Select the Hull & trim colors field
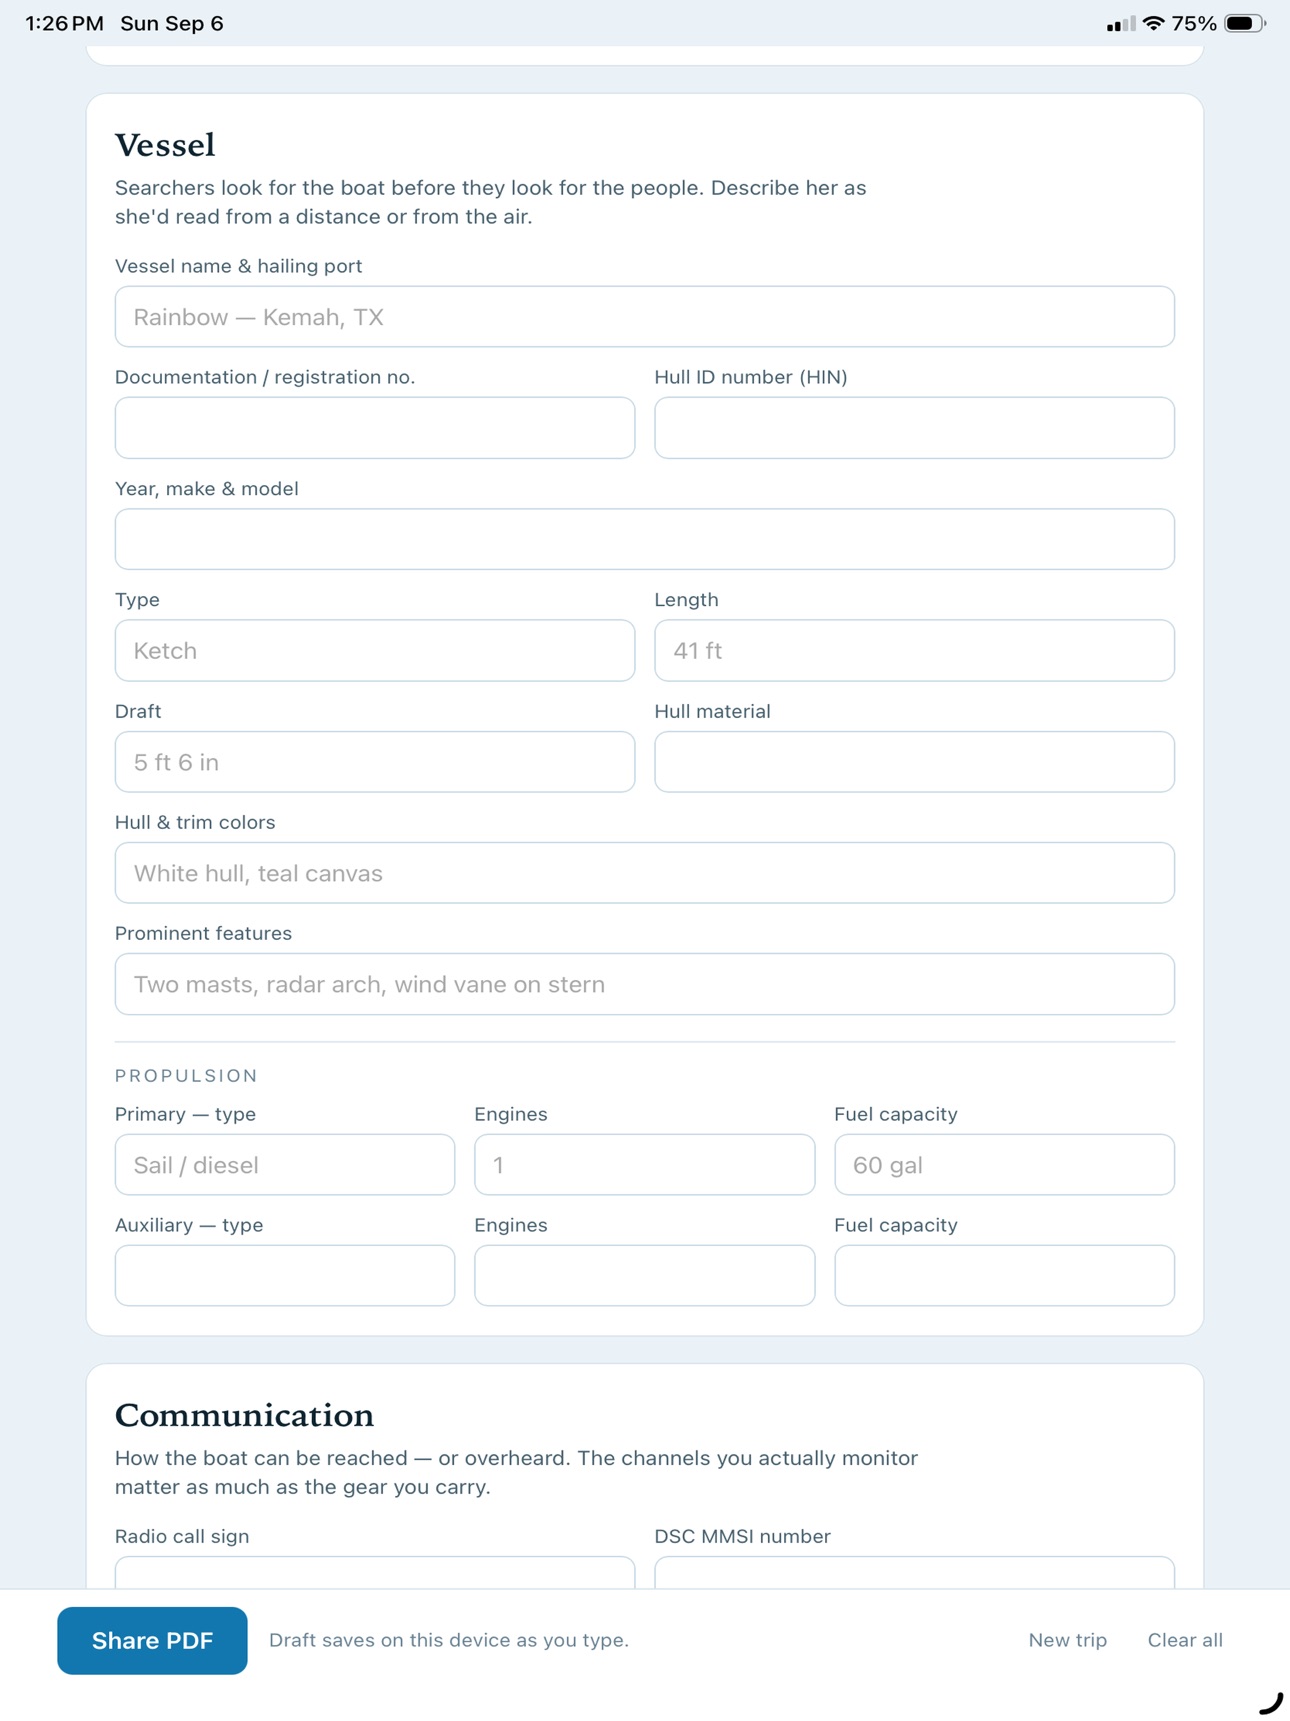The image size is (1290, 1721). point(644,873)
